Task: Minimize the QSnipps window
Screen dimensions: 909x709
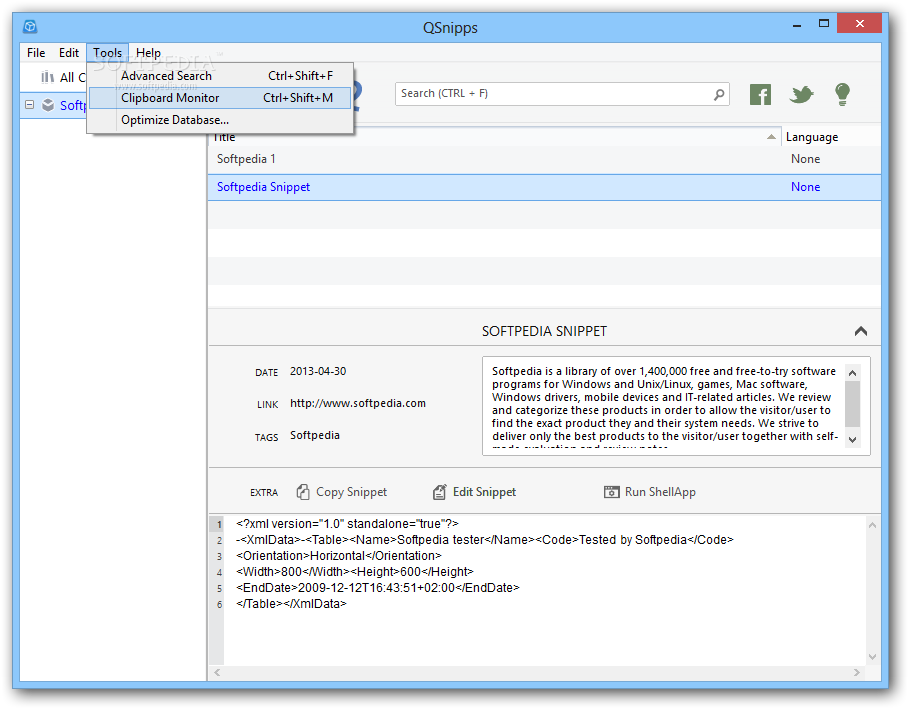Action: [x=797, y=24]
